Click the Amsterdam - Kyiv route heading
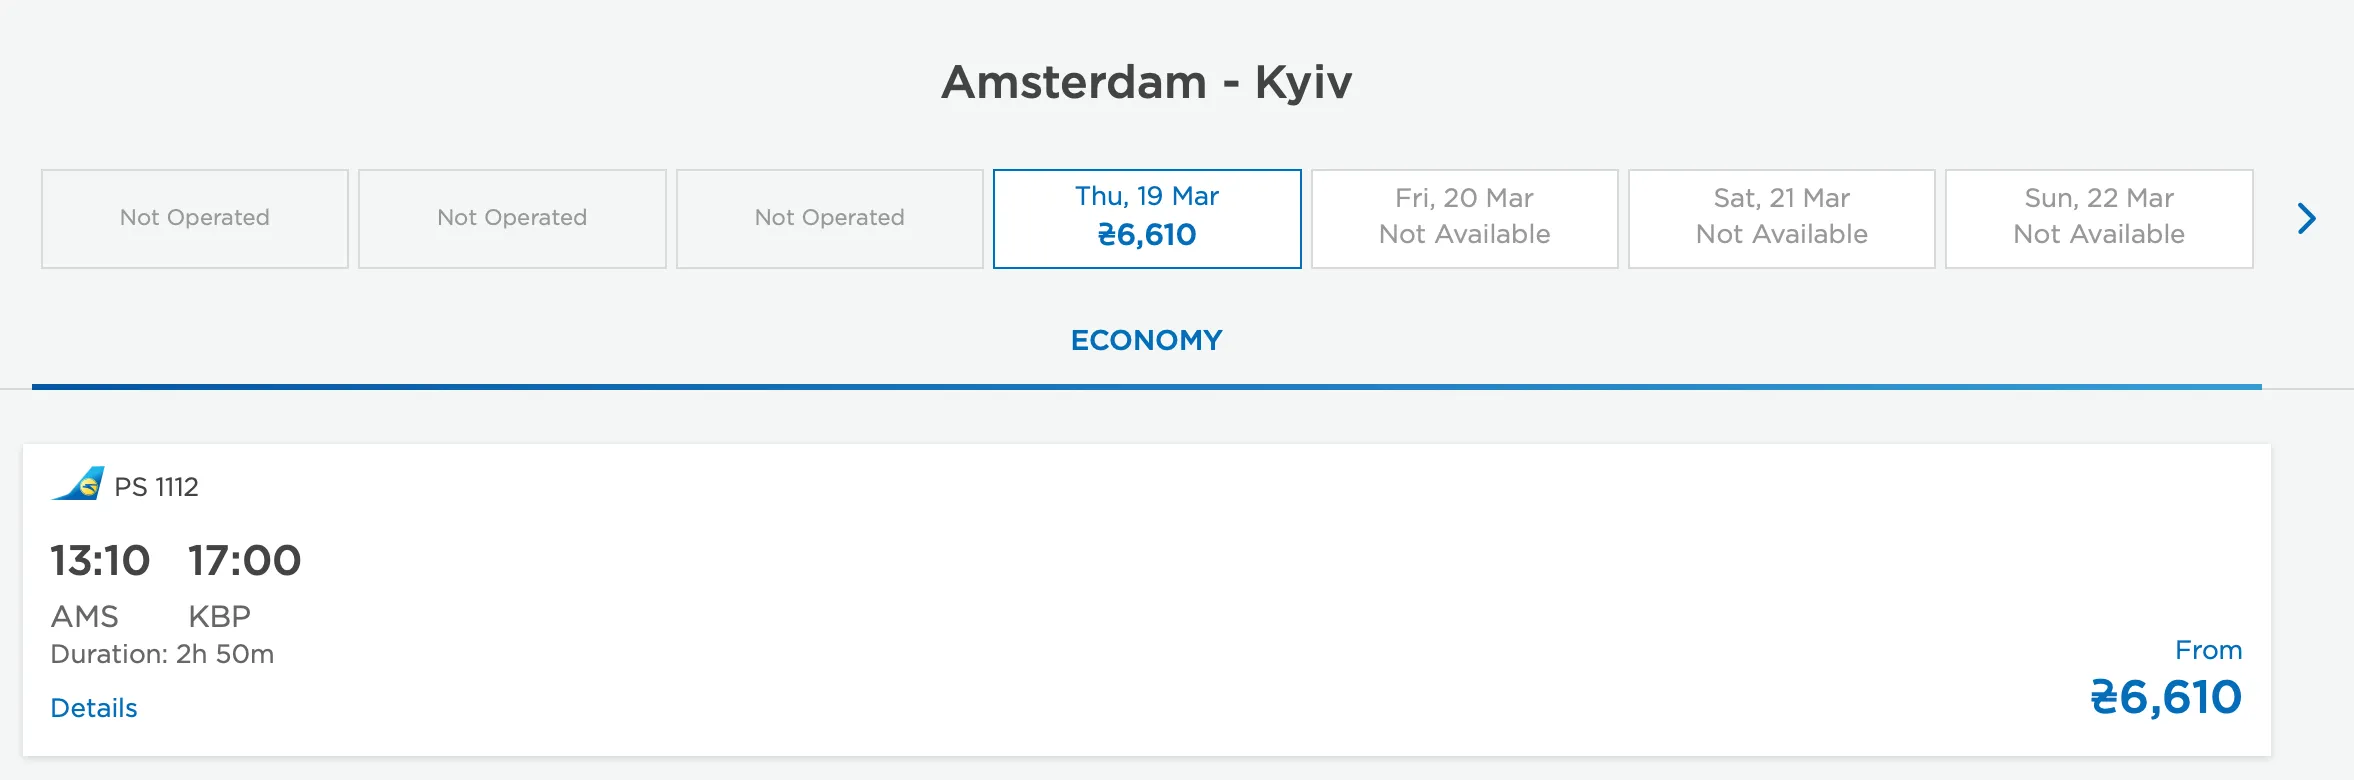 pos(1146,82)
